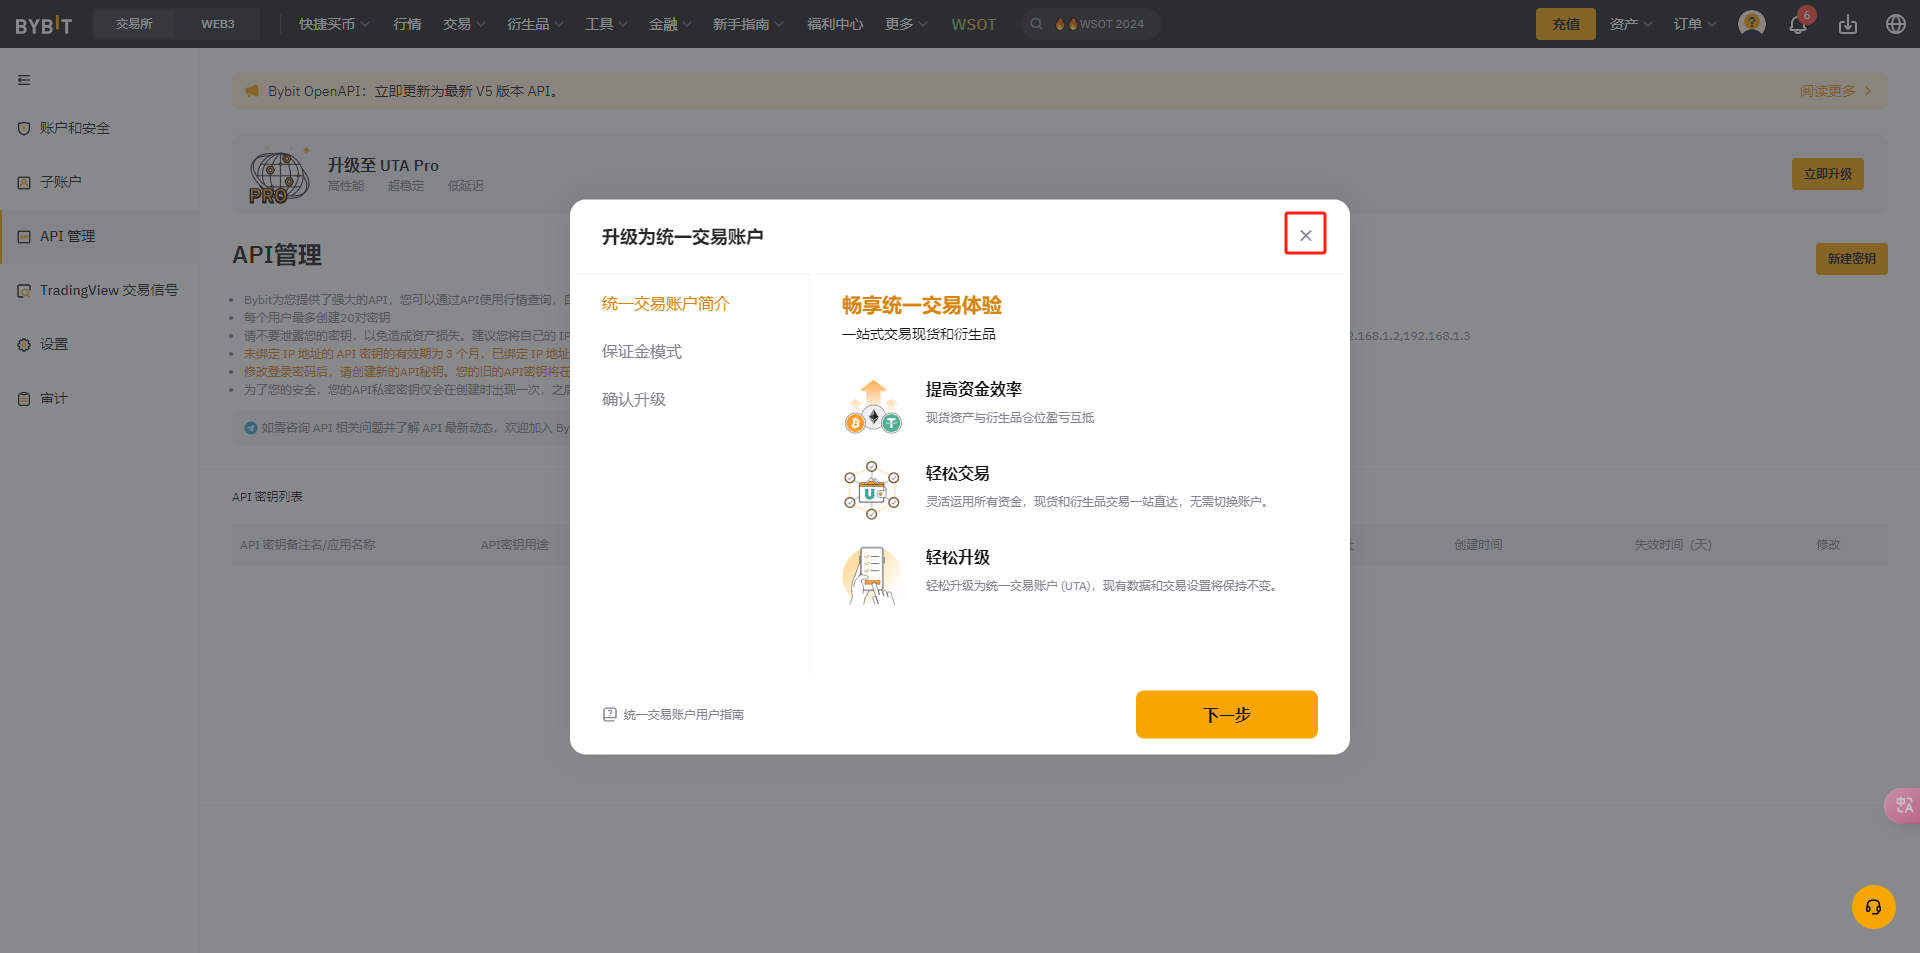This screenshot has height=953, width=1920.
Task: Open WSOT menu link
Action: [973, 24]
